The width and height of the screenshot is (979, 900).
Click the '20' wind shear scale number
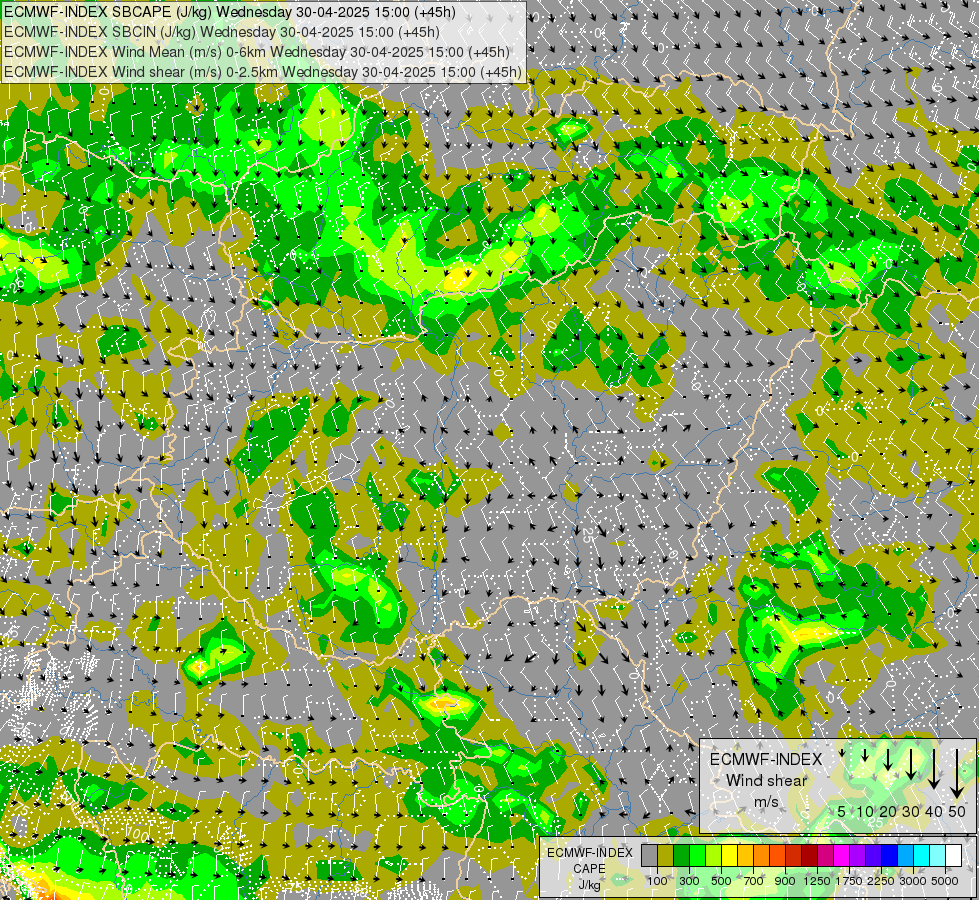(x=888, y=811)
